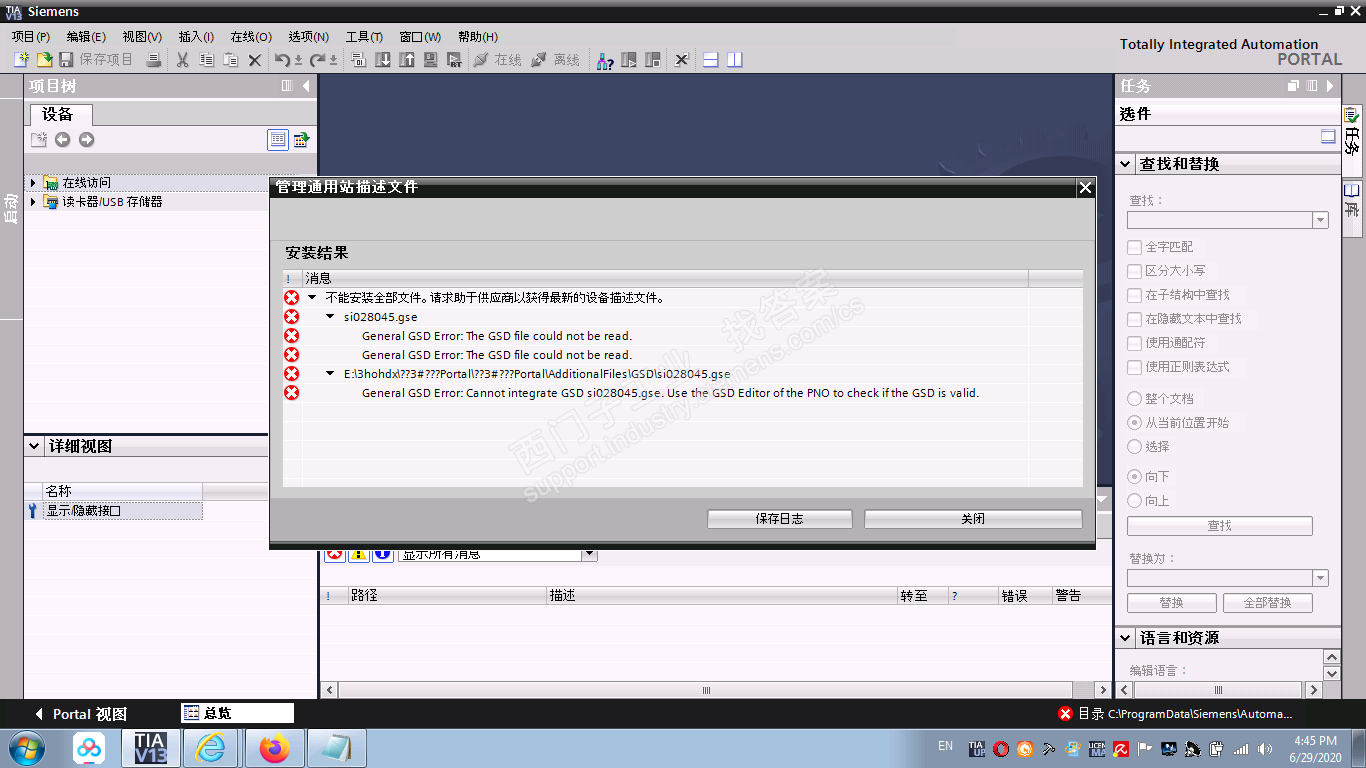The width and height of the screenshot is (1366, 768).
Task: Open the 视图(V) menu
Action: pos(142,37)
